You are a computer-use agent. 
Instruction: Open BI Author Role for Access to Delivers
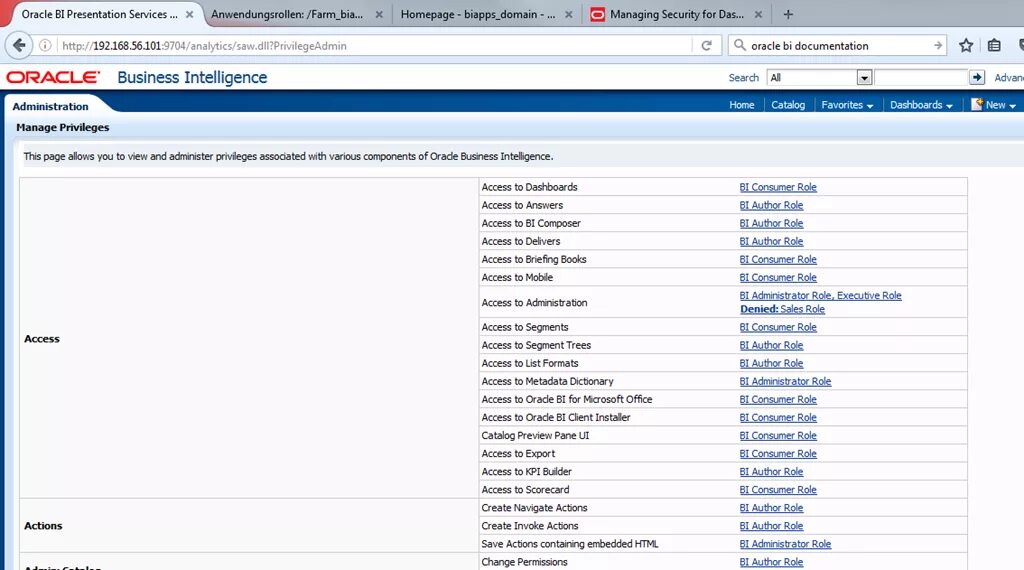coord(771,242)
